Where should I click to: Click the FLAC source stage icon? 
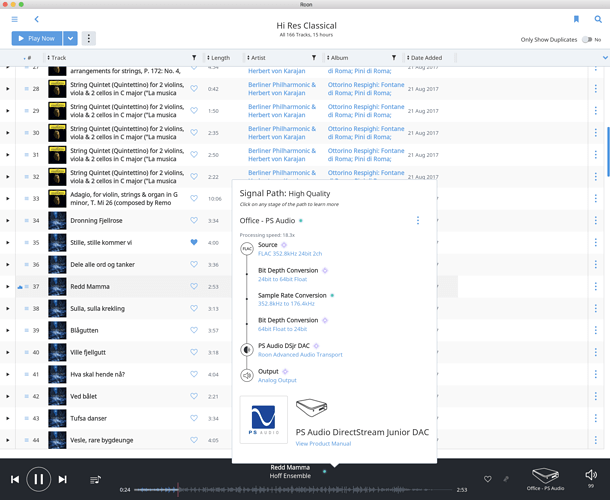click(247, 249)
